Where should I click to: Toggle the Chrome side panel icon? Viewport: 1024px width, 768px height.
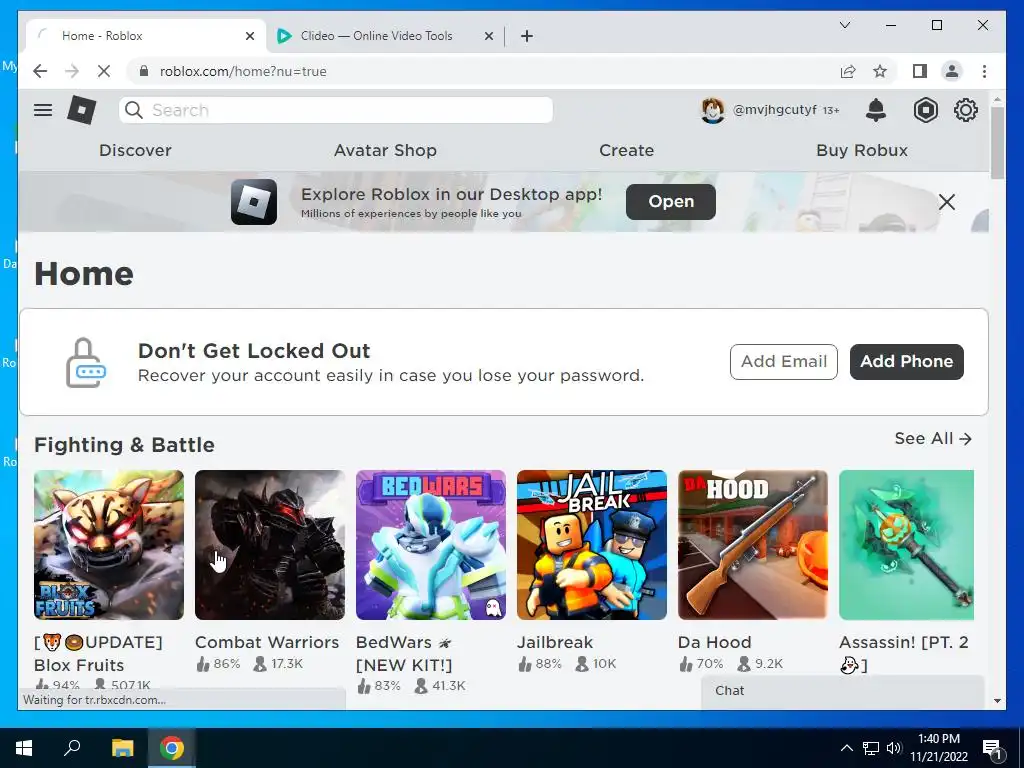[920, 71]
